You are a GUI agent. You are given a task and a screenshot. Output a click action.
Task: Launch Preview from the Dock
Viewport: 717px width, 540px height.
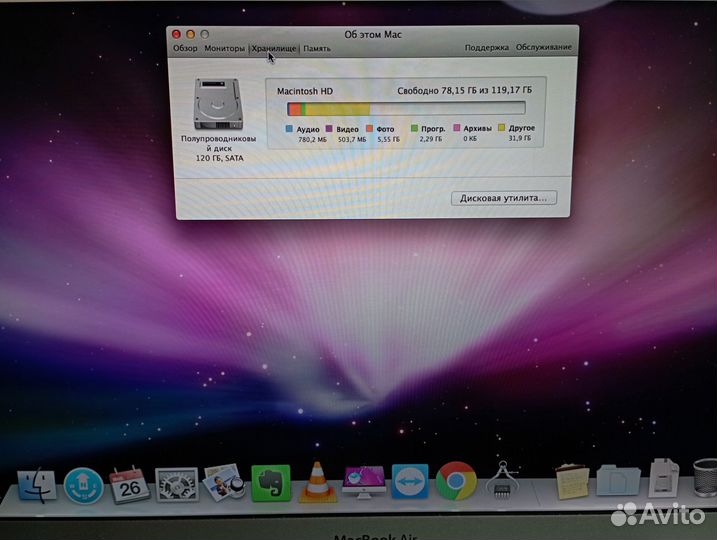tap(224, 483)
